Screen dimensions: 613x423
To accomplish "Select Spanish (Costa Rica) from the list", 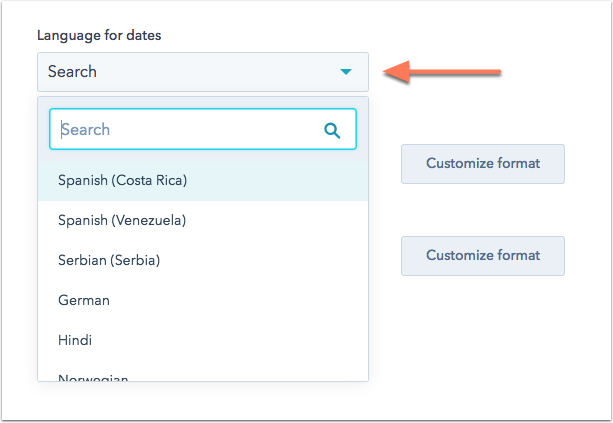I will pyautogui.click(x=123, y=181).
